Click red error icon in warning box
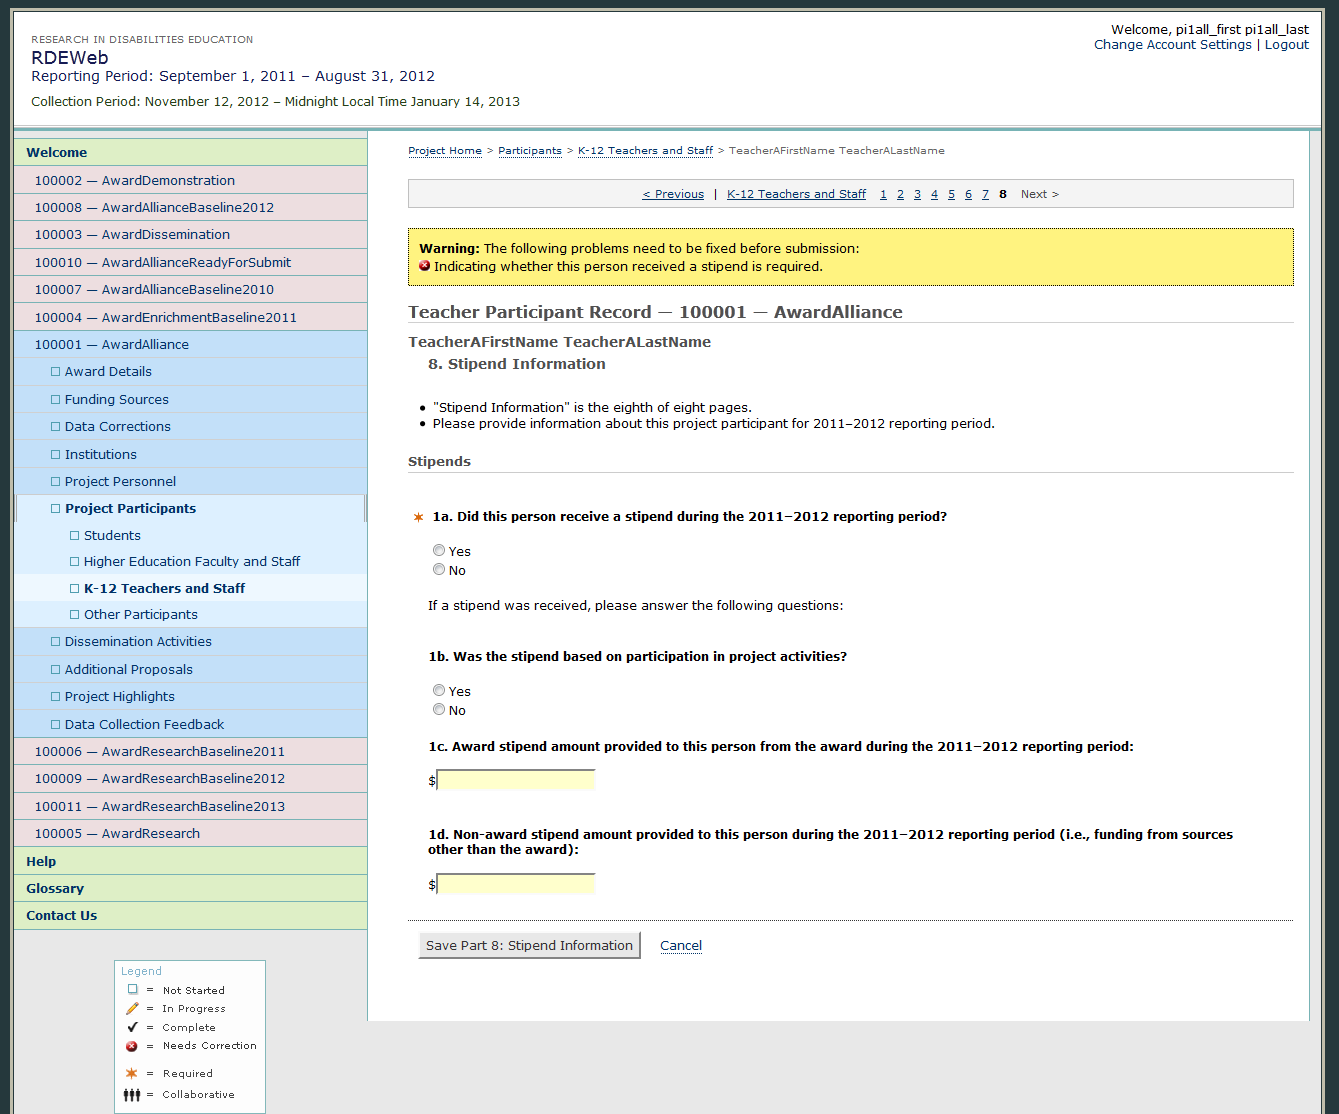 425,267
